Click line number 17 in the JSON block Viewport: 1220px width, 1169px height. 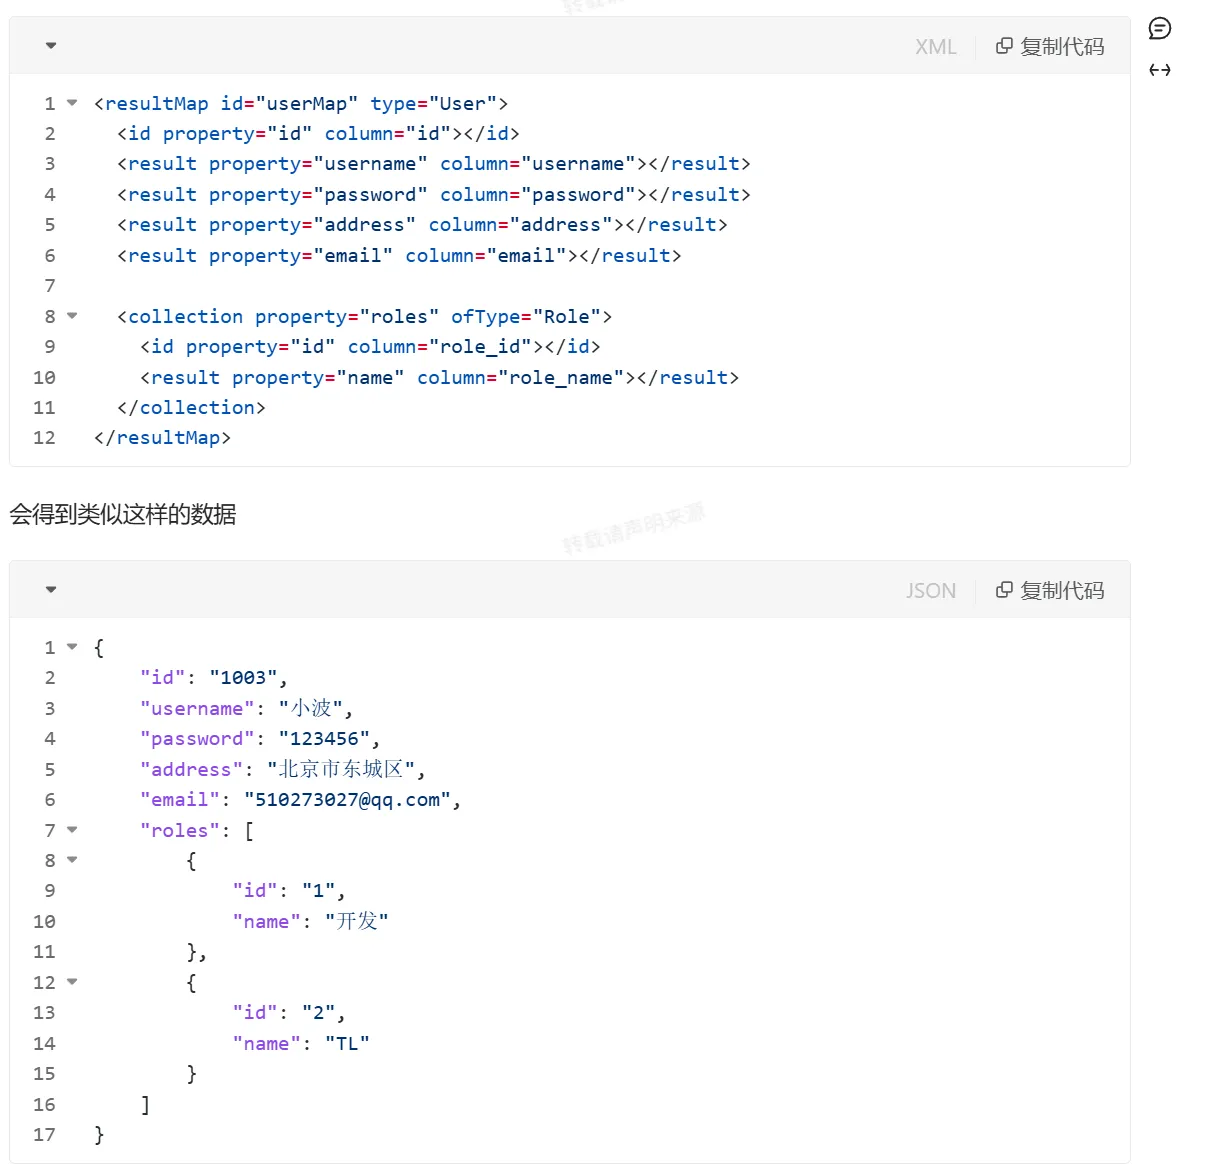point(44,1135)
